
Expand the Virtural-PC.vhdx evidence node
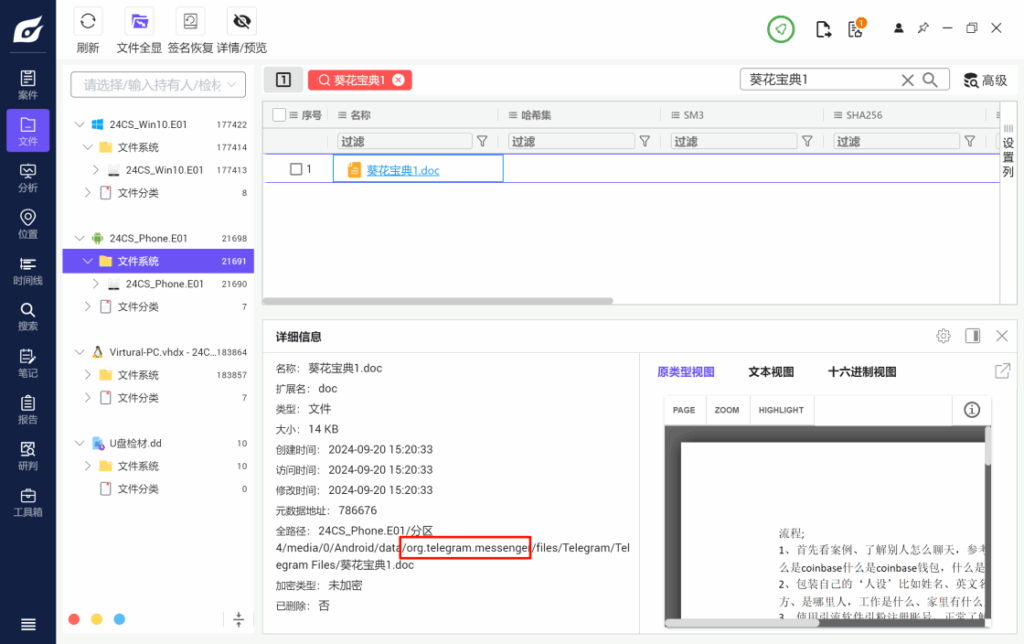click(78, 352)
